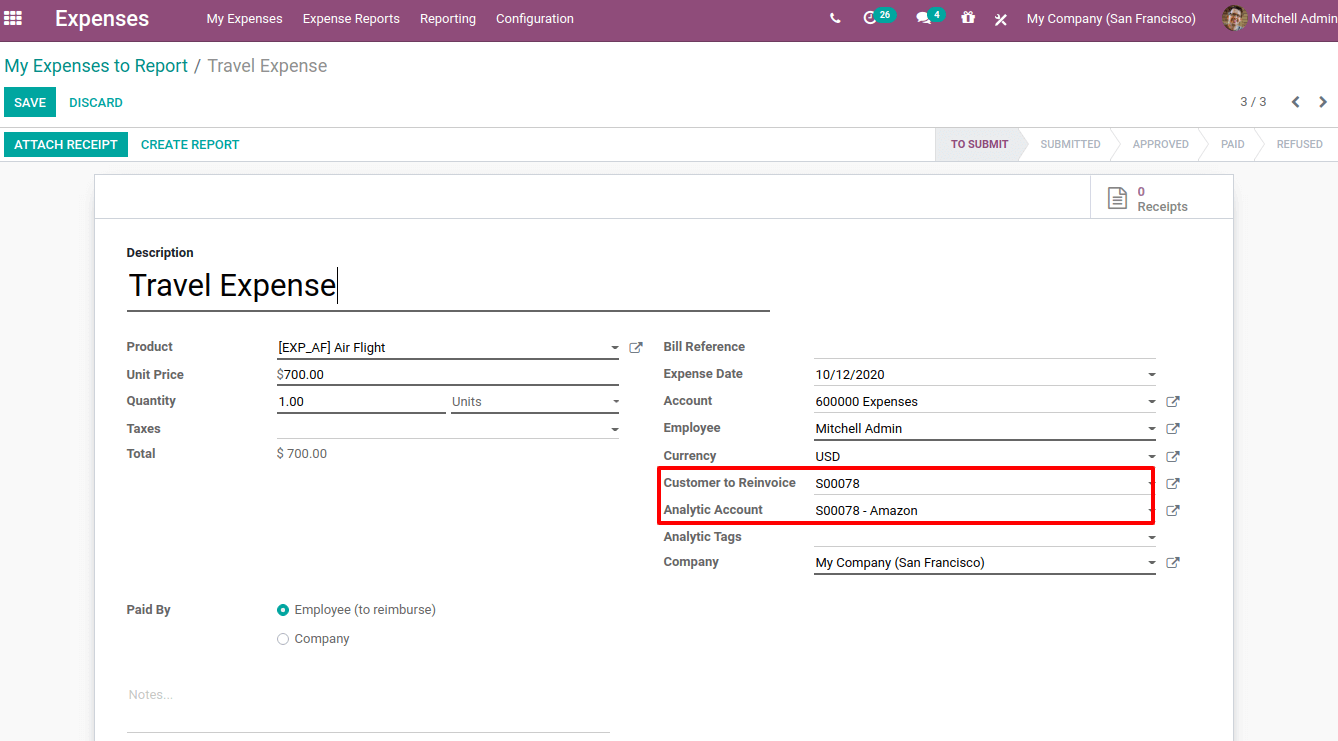This screenshot has width=1338, height=741.
Task: Expand the Employee dropdown arrow
Action: coord(1151,429)
